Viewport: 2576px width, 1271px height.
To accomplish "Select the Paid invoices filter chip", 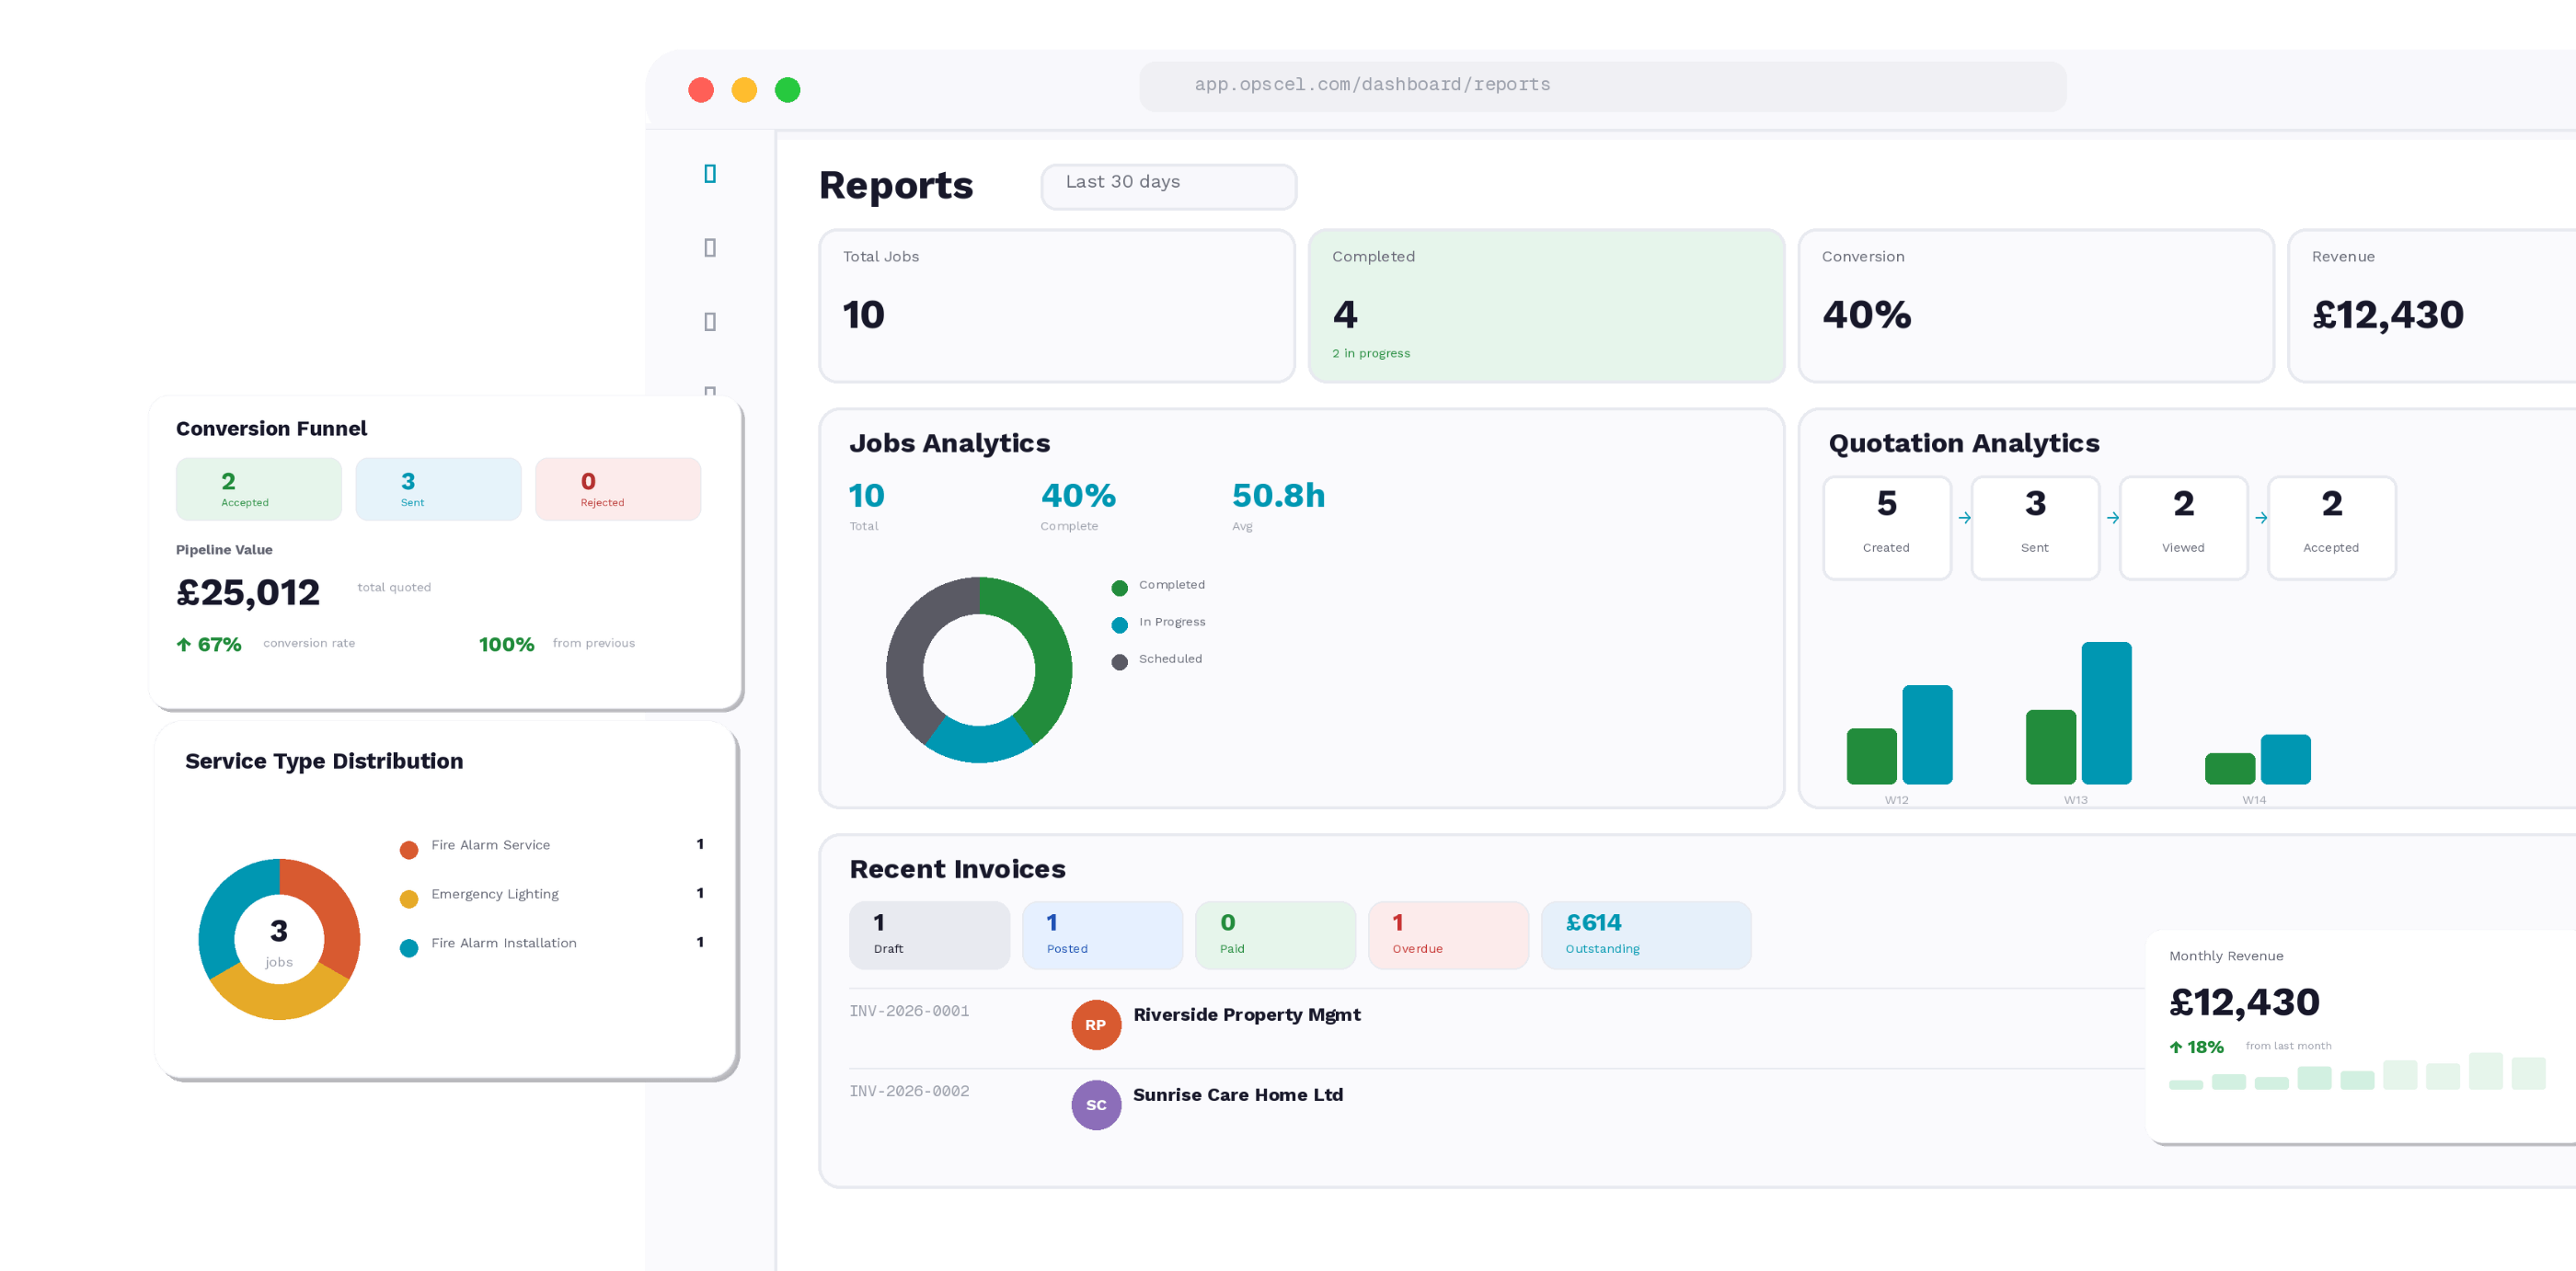I will point(1275,934).
